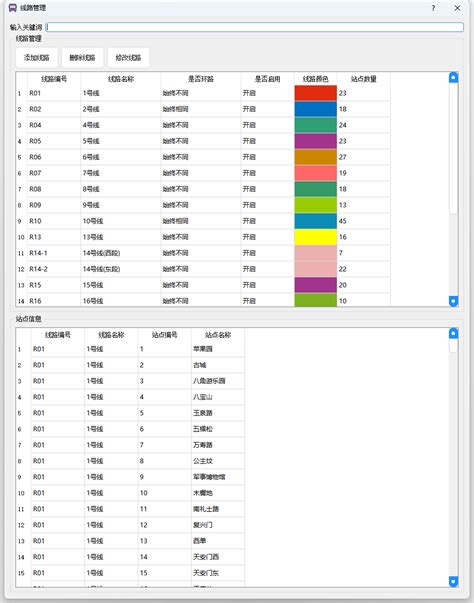Screen dimensions: 474x603
Task: Focus the 输入关键词 search field
Action: tap(254, 27)
